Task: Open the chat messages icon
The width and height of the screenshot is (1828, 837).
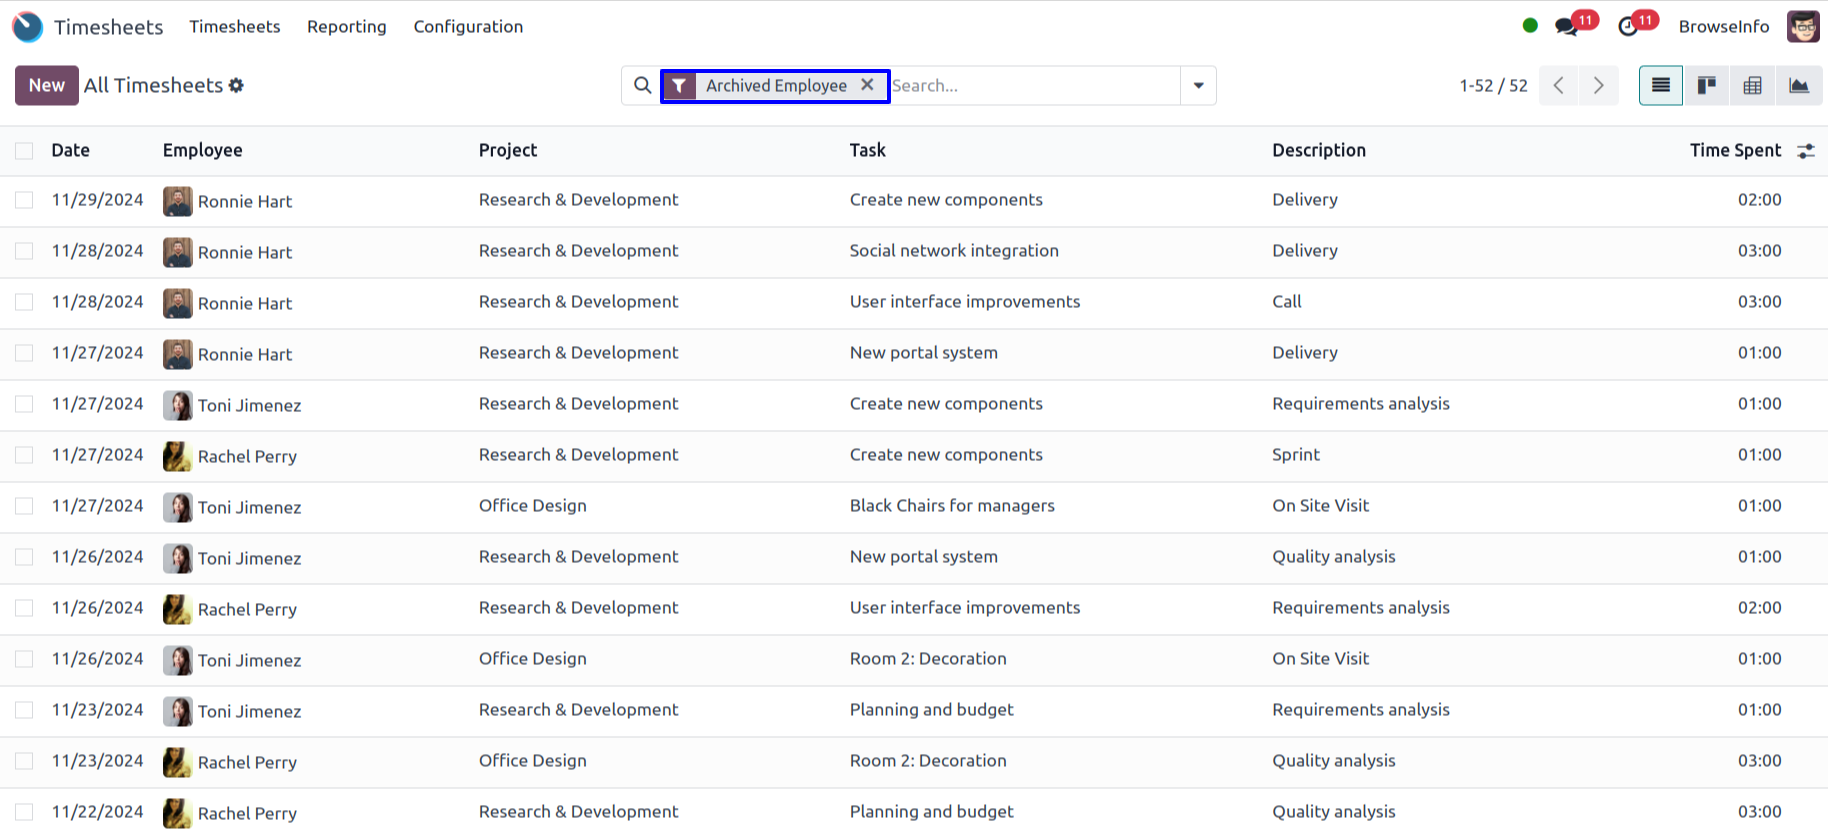Action: point(1567,27)
